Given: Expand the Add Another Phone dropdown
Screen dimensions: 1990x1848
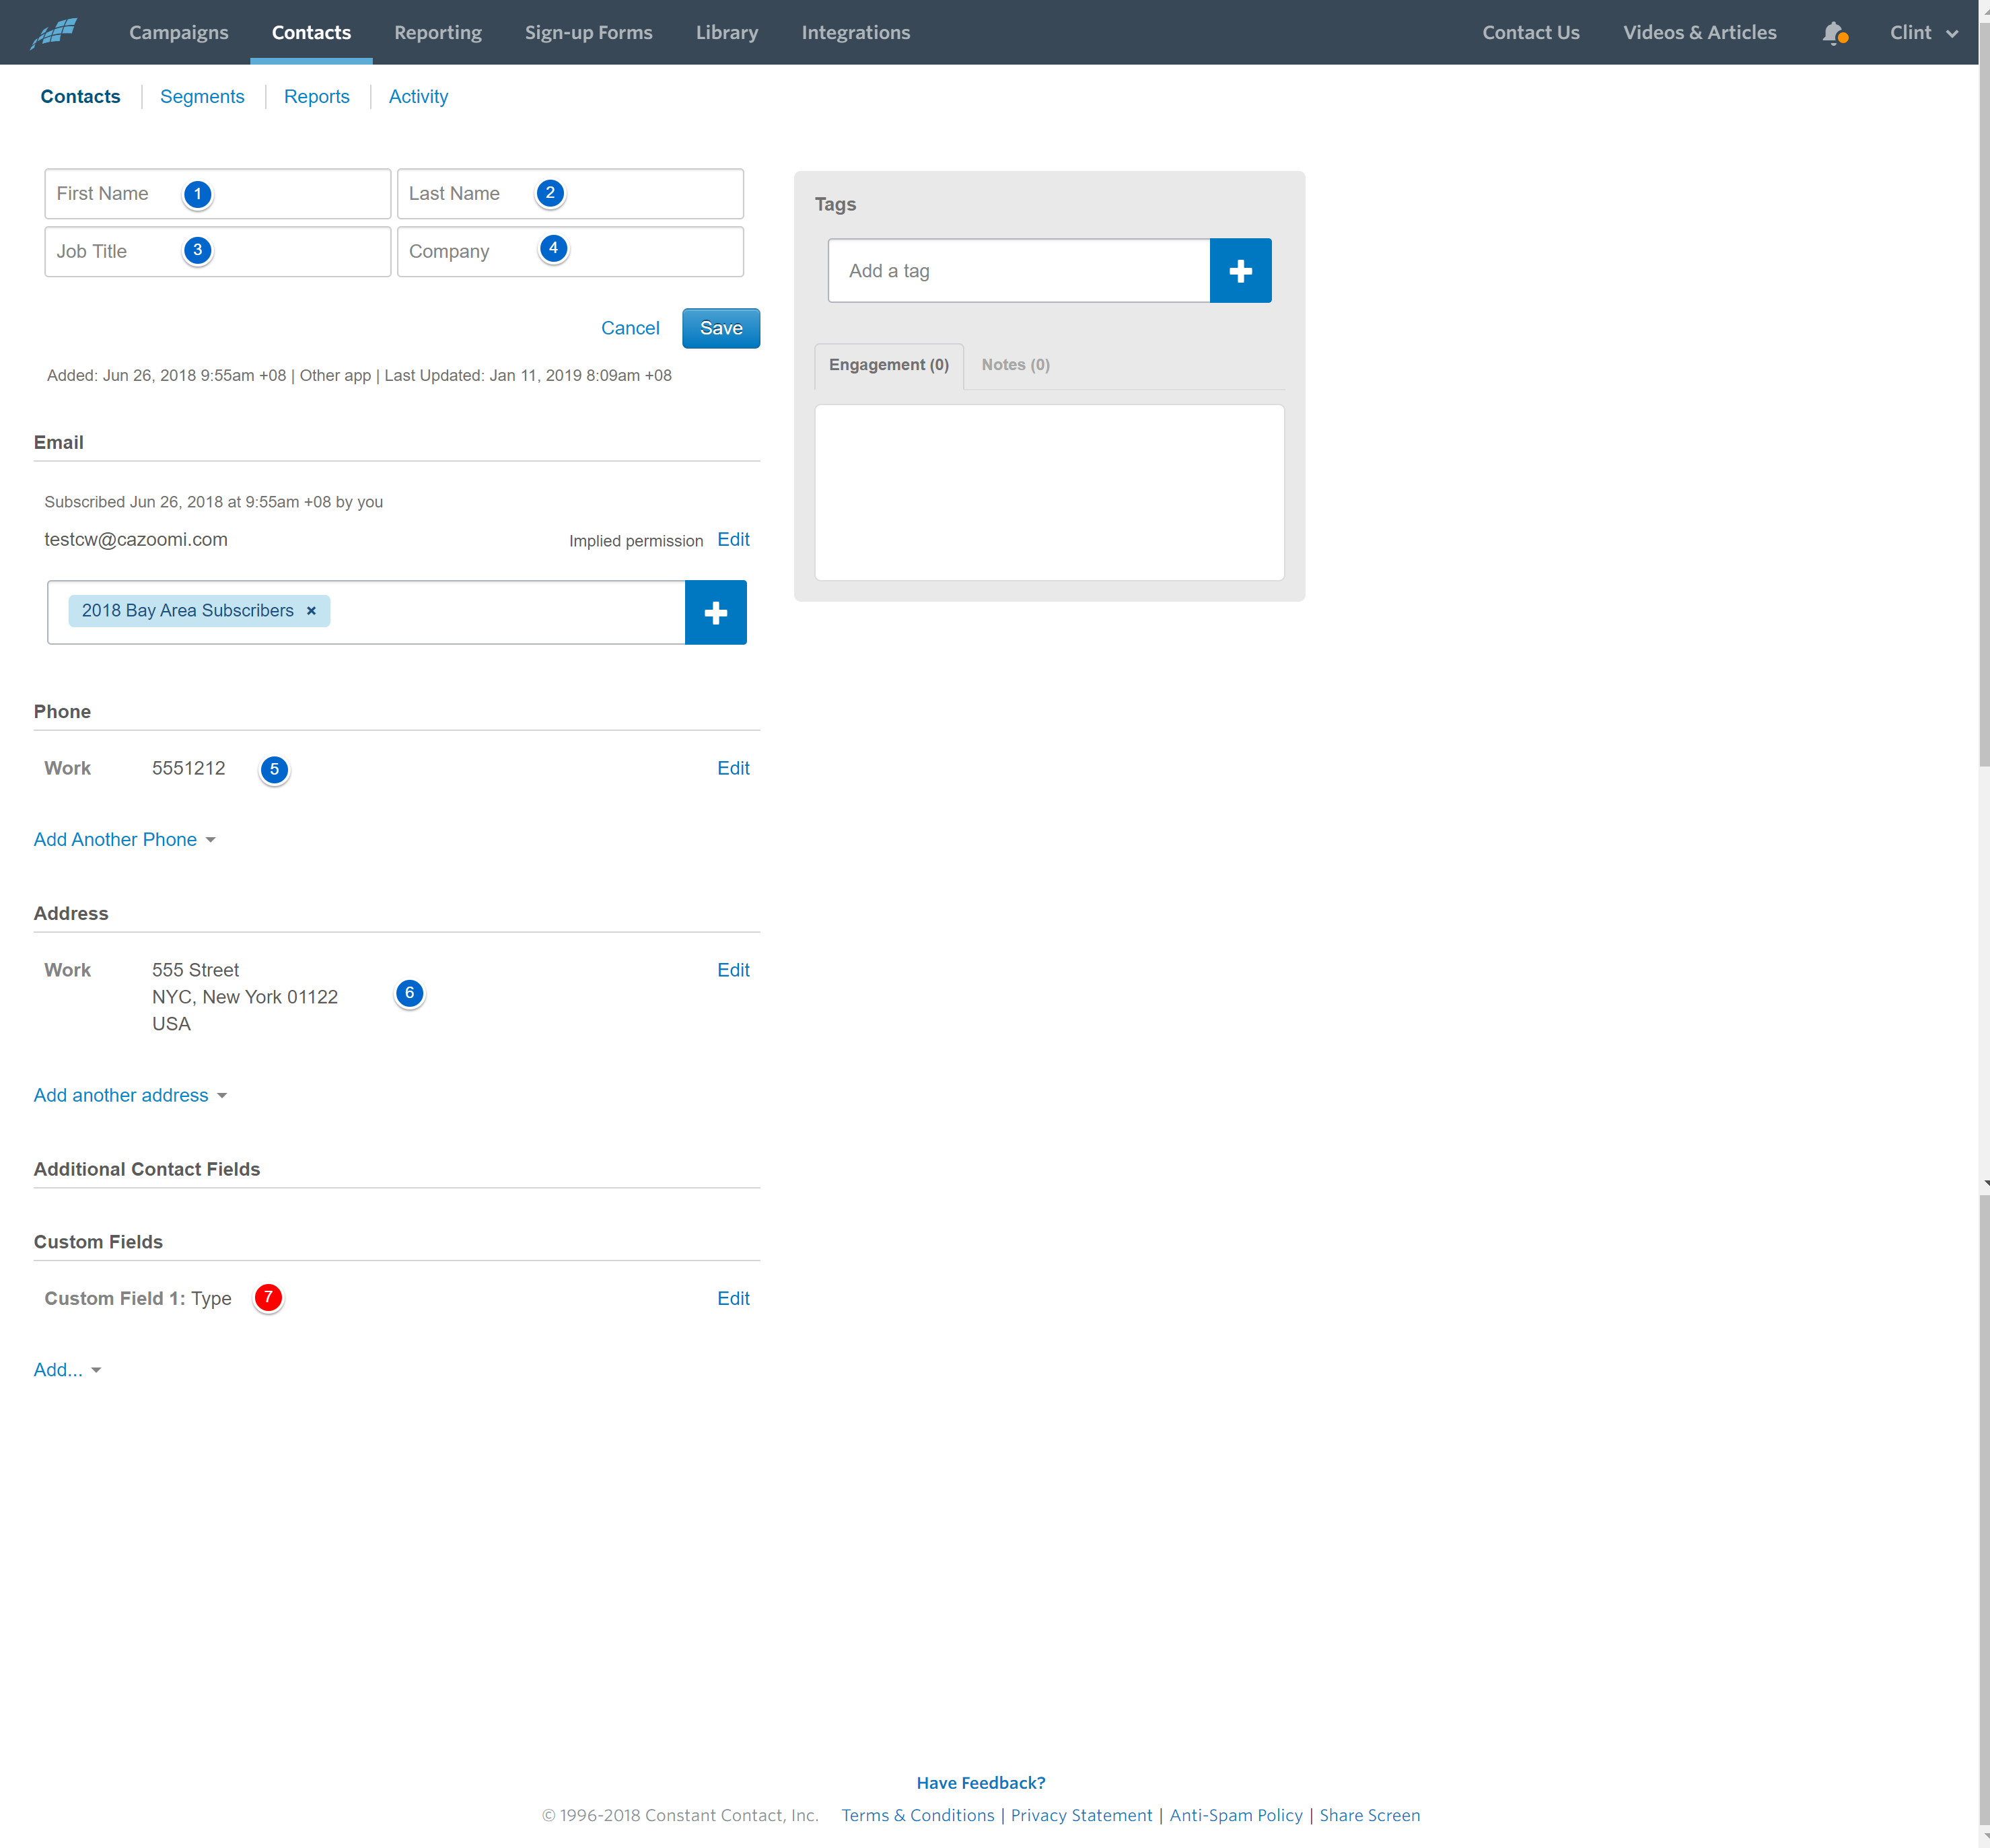Looking at the screenshot, I should 125,839.
